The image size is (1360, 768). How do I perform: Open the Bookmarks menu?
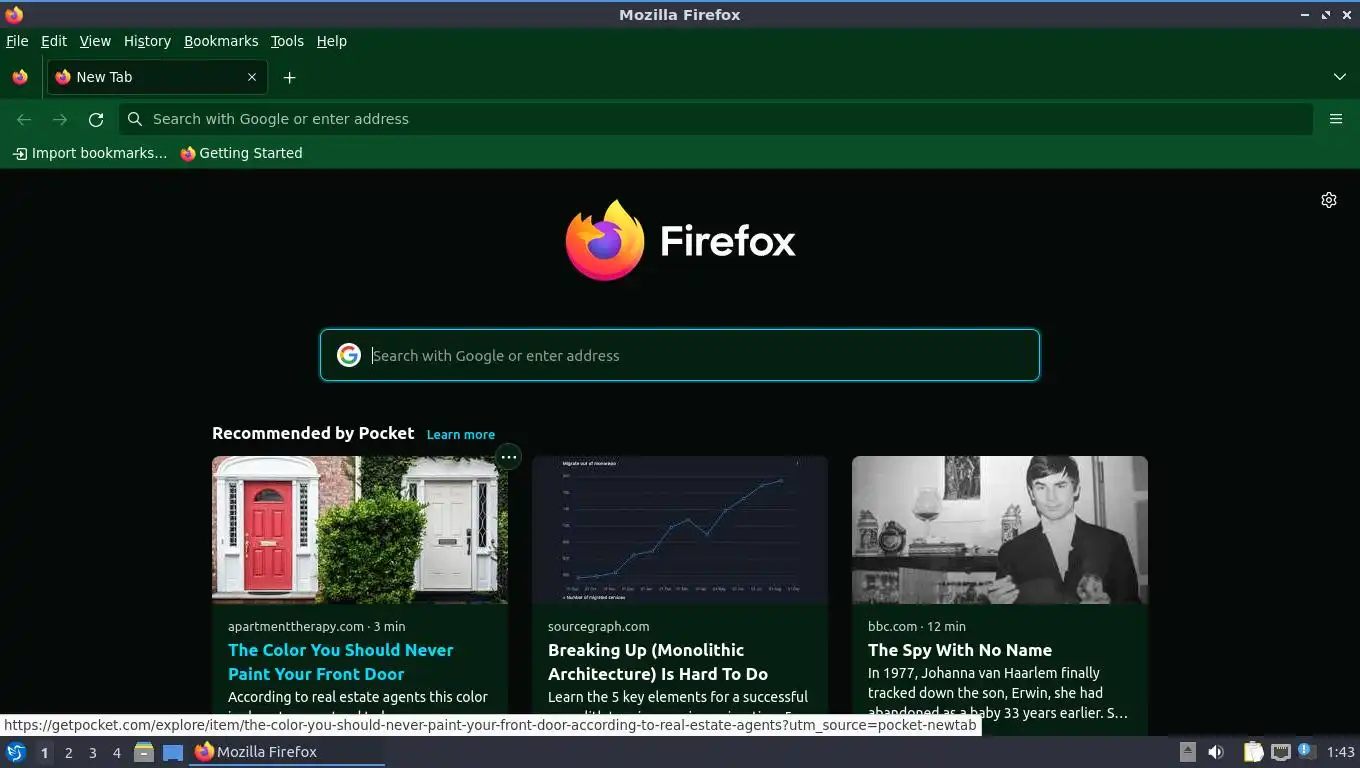pos(221,41)
